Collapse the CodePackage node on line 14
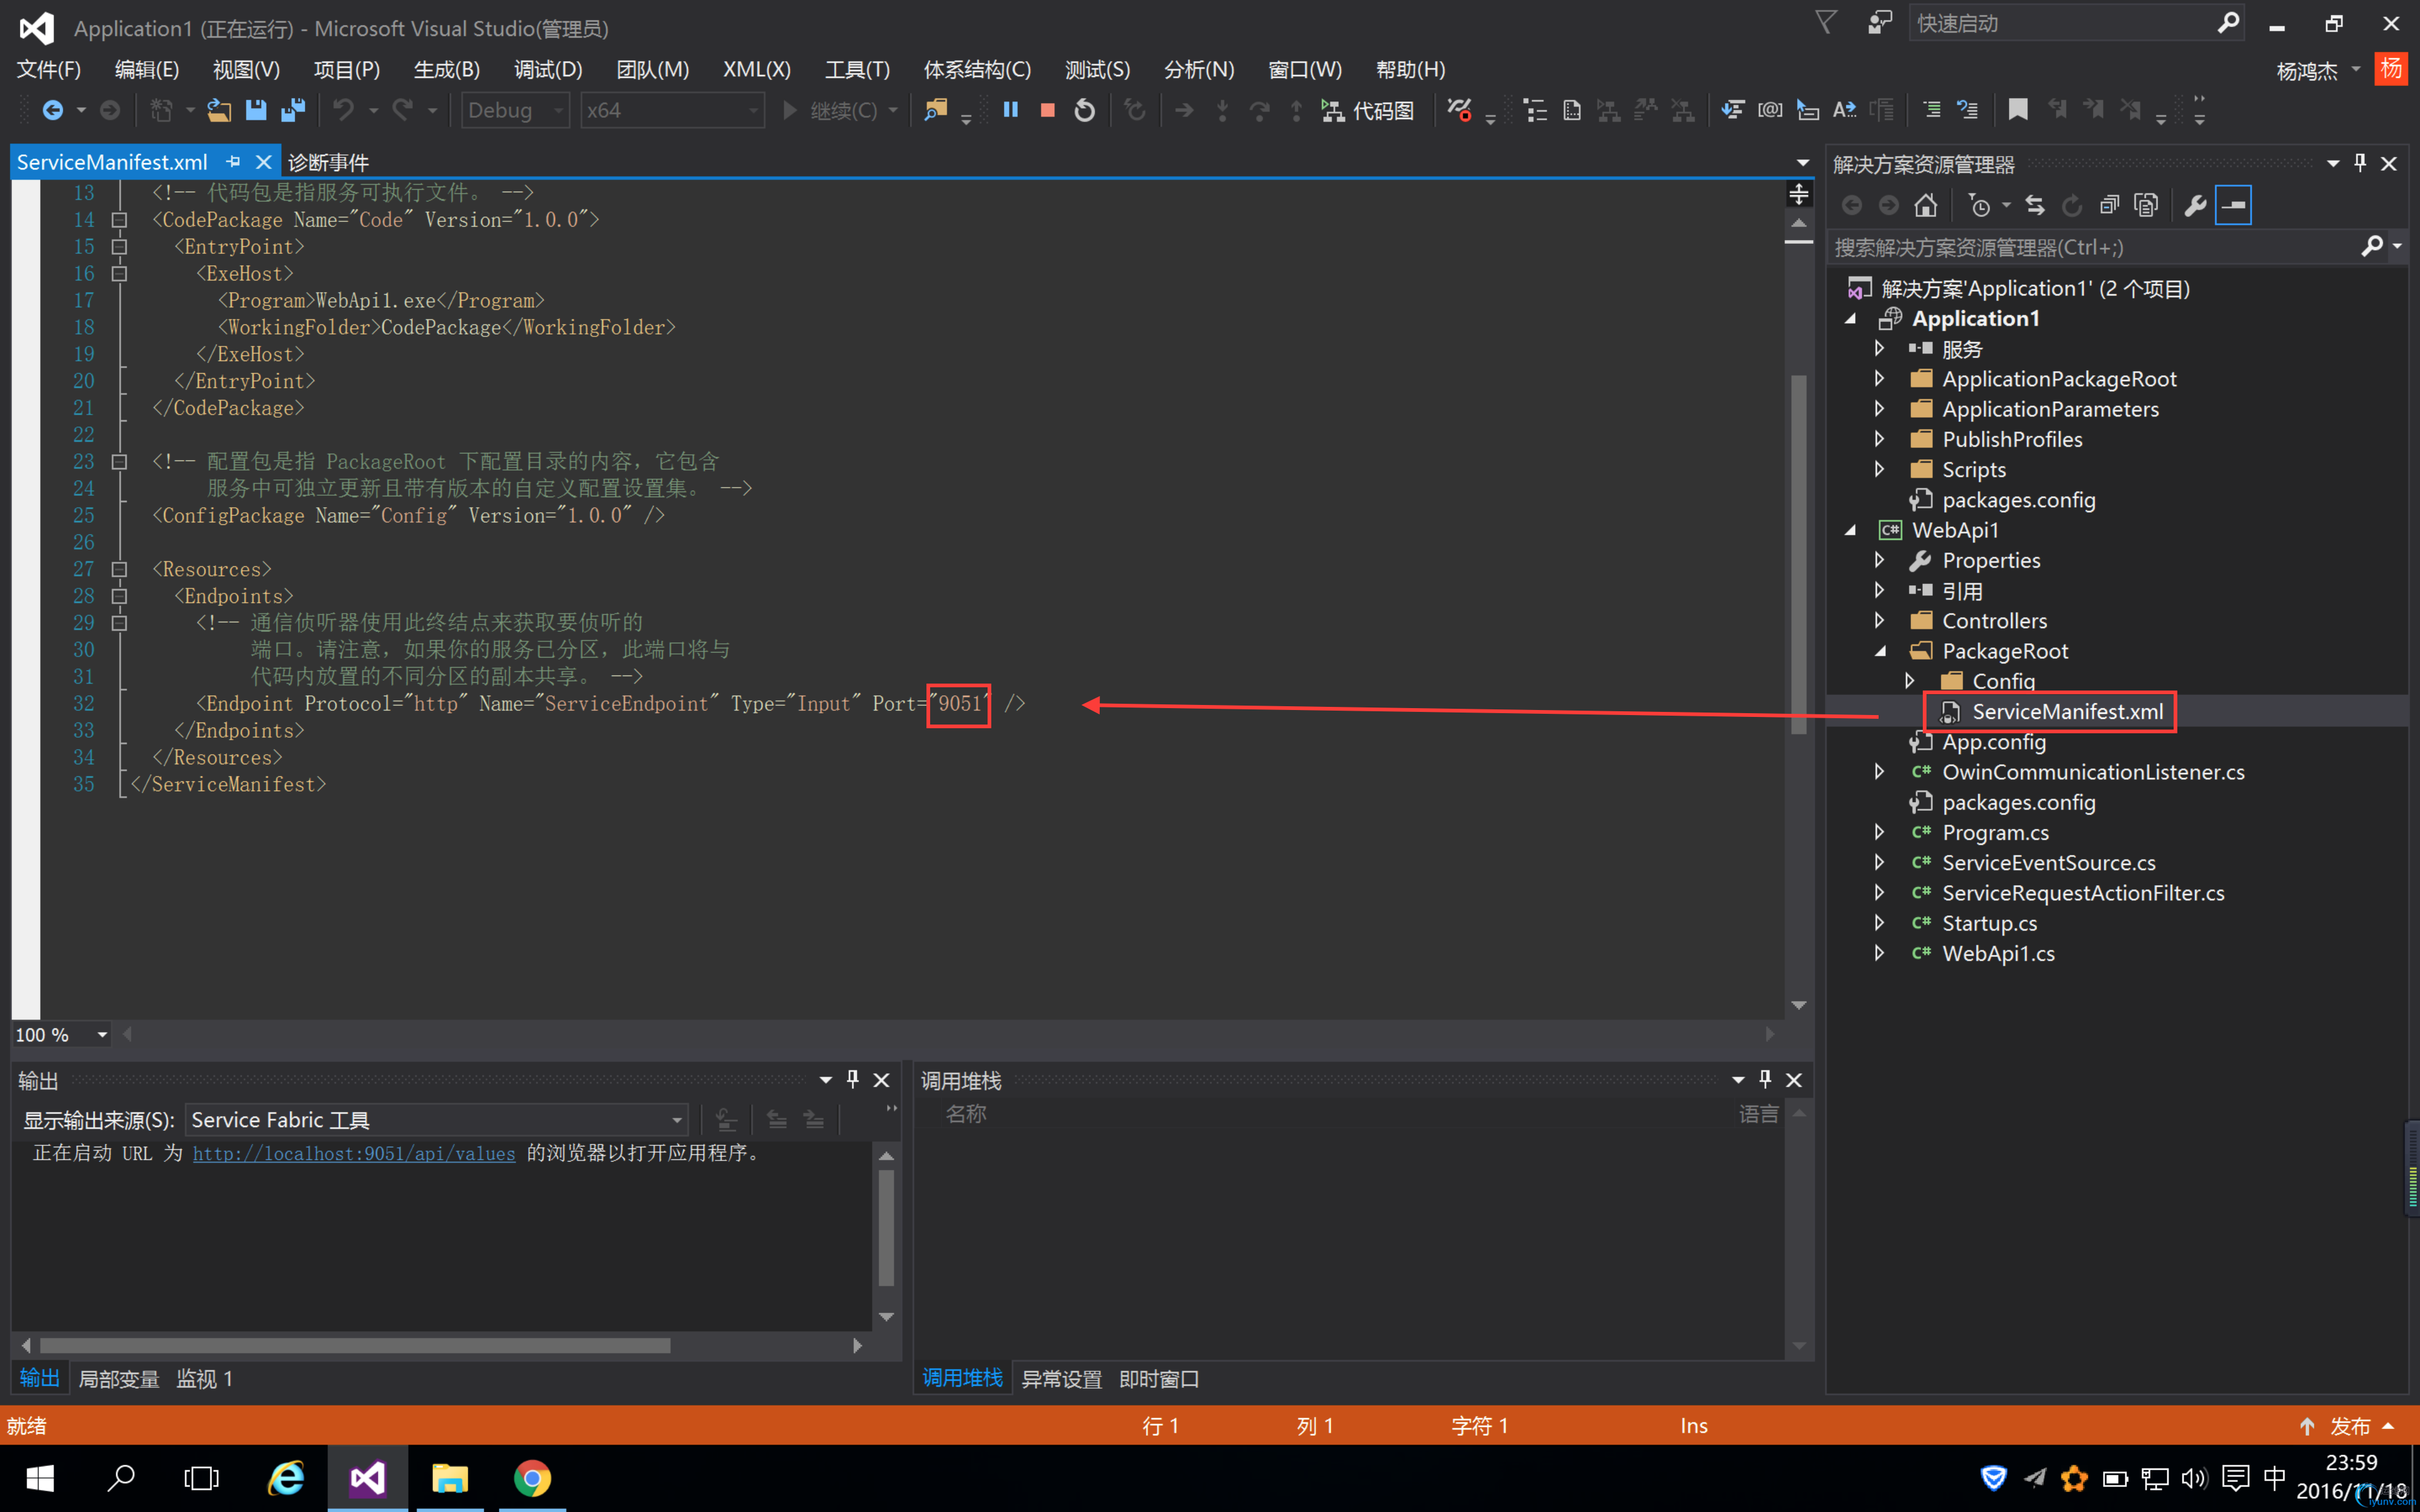The width and height of the screenshot is (2420, 1512). coord(119,220)
